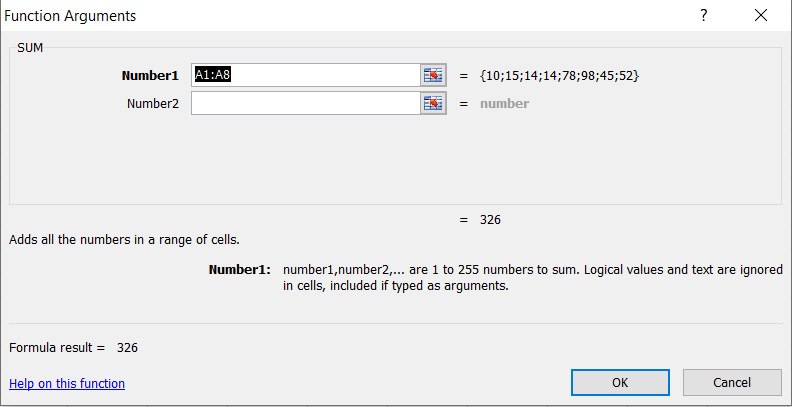Click the computed result 326 below the arguments box

490,219
